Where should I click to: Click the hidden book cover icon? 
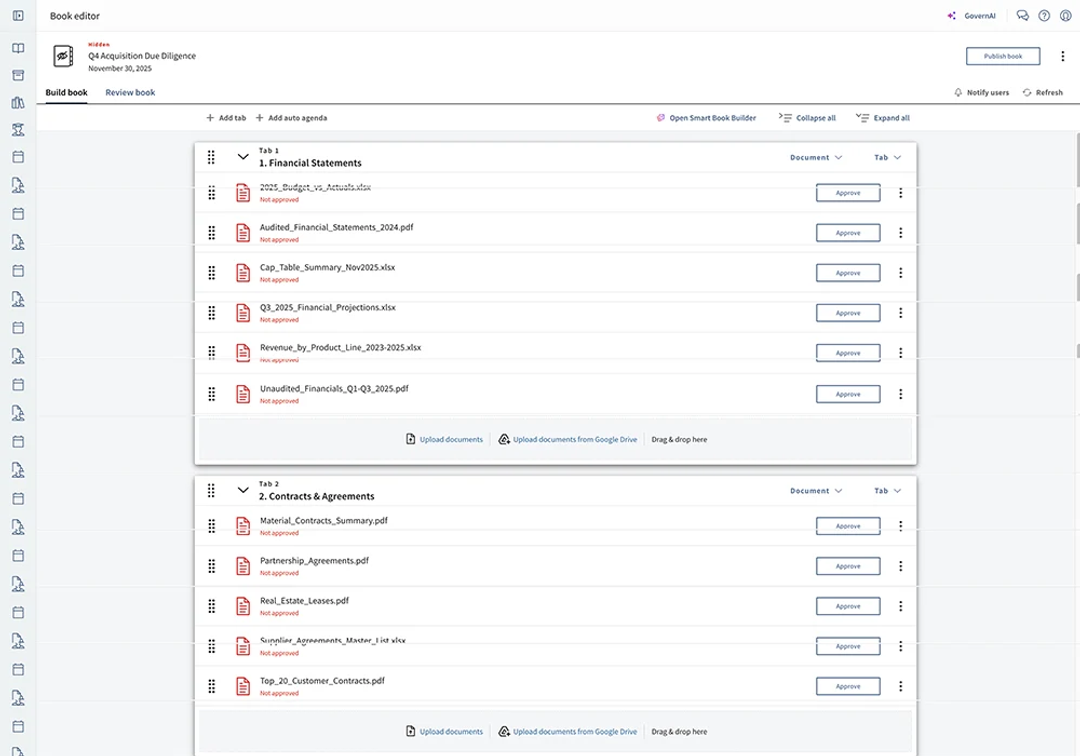point(63,56)
